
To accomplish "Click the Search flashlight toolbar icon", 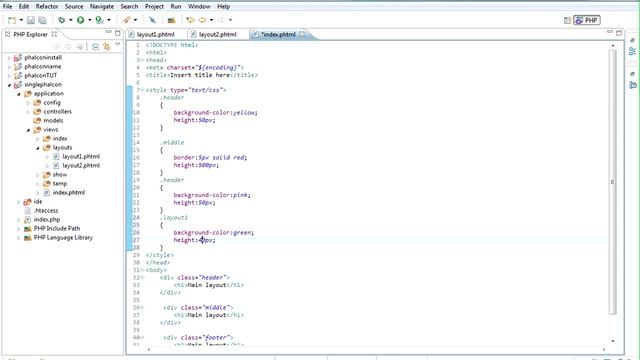I will pyautogui.click(x=127, y=20).
